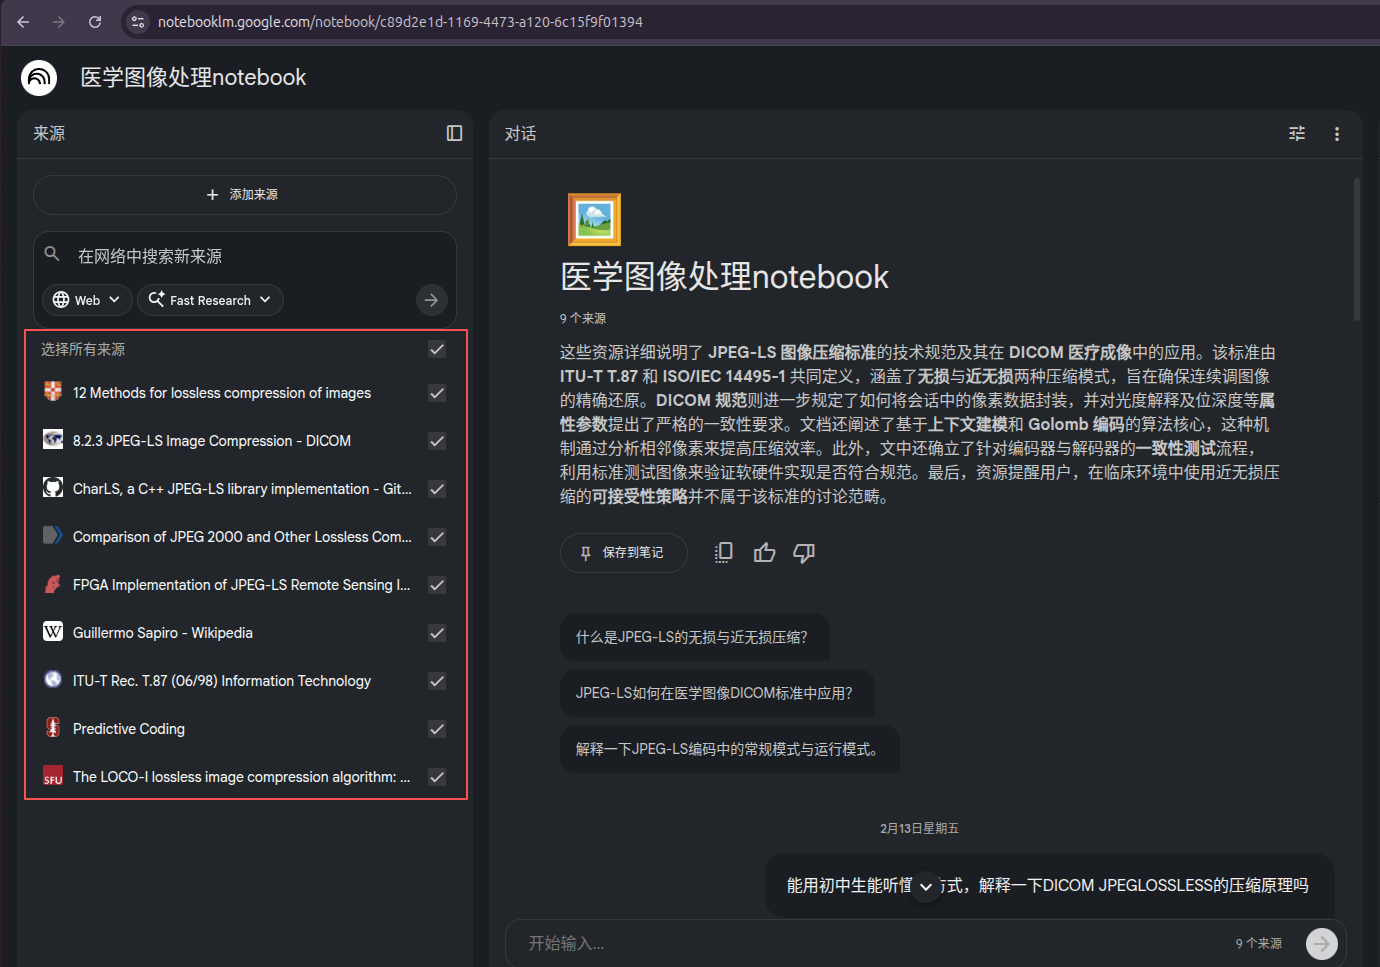The height and width of the screenshot is (967, 1380).
Task: Collapse the sources panel with the panel icon
Action: coord(454,133)
